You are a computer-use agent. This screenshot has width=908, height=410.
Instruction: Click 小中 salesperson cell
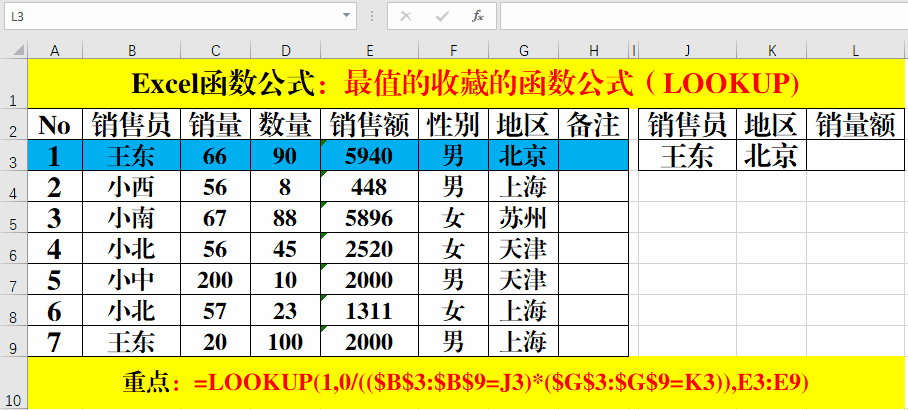coord(131,279)
